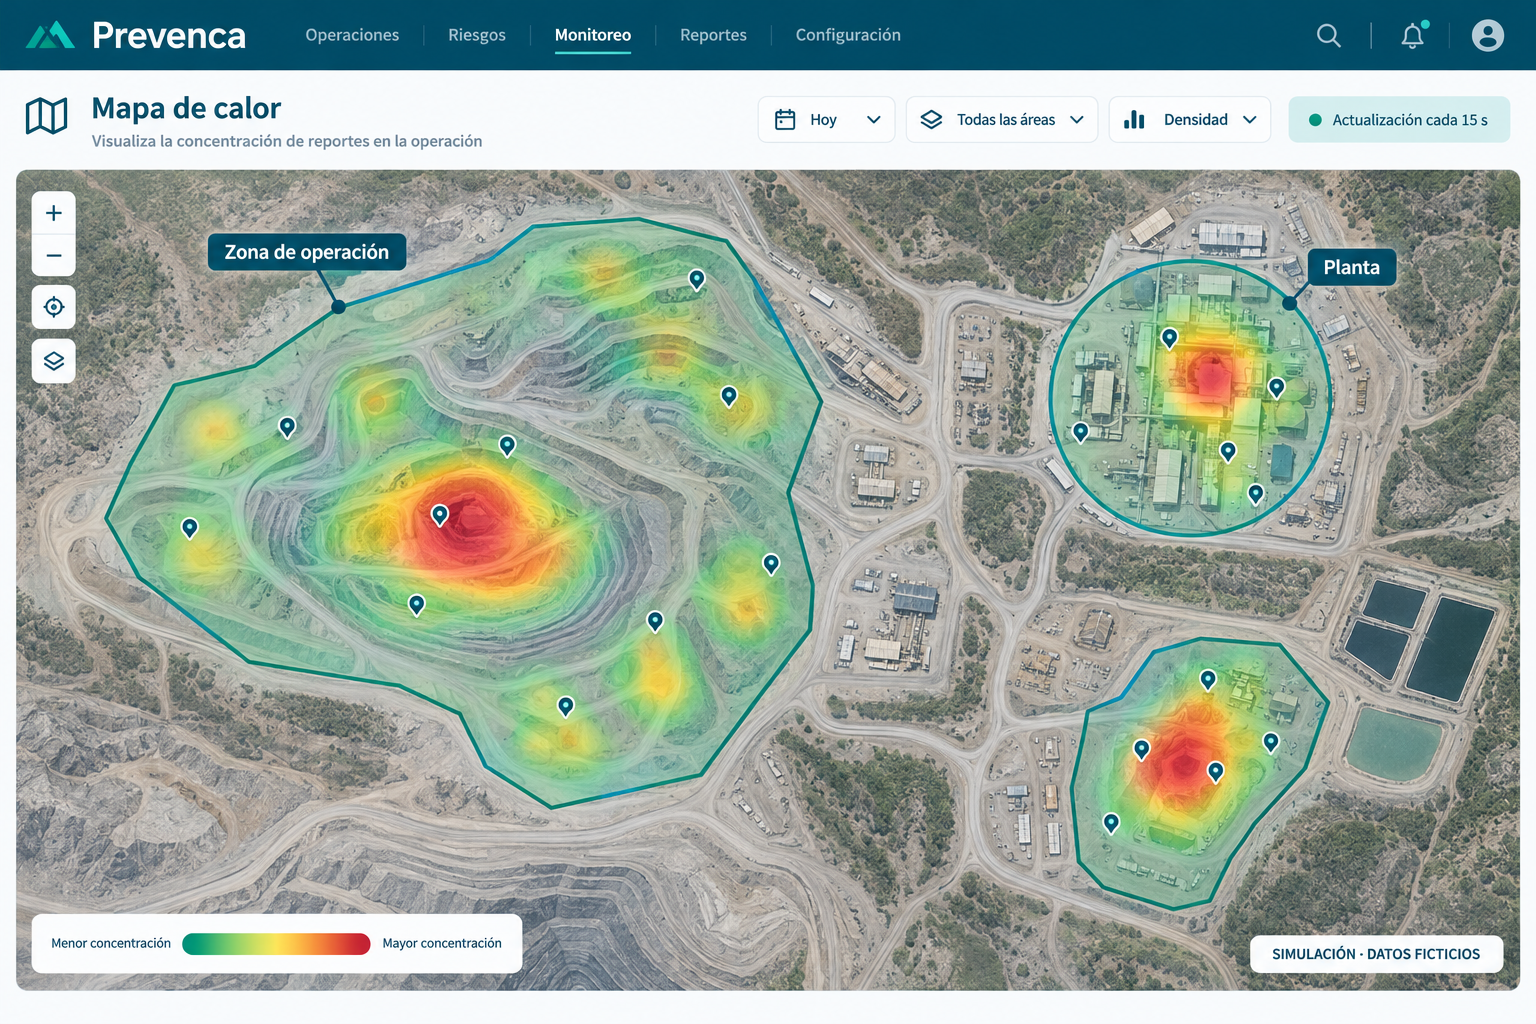Select the Monitoreo tab
Viewport: 1536px width, 1024px height.
pyautogui.click(x=593, y=35)
